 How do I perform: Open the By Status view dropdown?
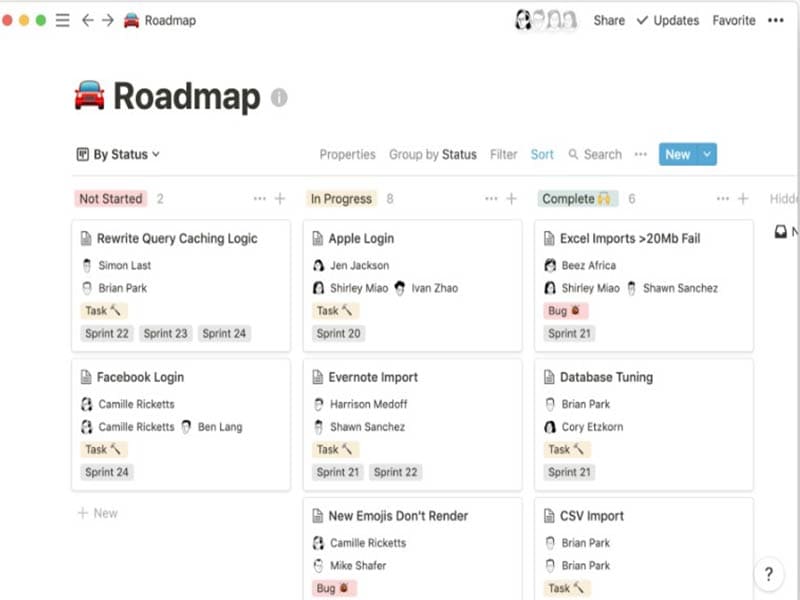(x=120, y=155)
